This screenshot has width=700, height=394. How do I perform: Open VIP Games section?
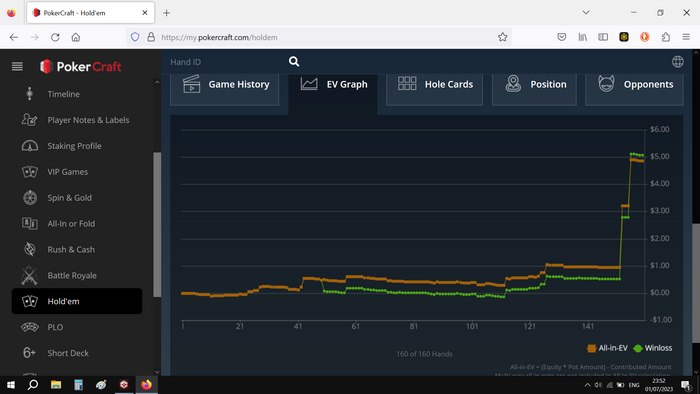click(x=68, y=172)
